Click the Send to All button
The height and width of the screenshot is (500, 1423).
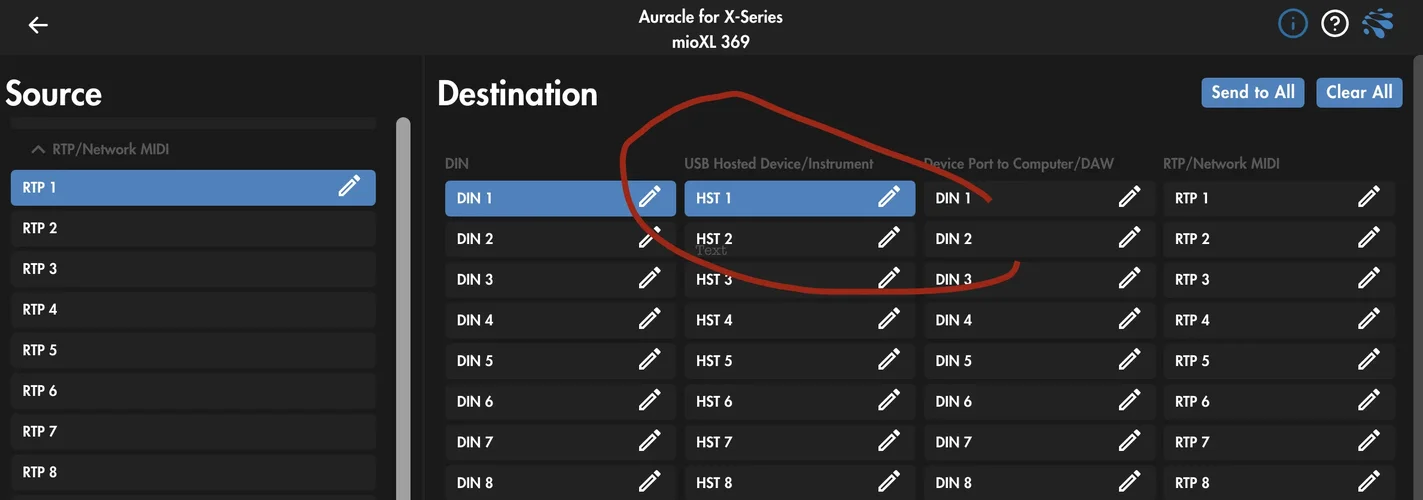click(1252, 92)
